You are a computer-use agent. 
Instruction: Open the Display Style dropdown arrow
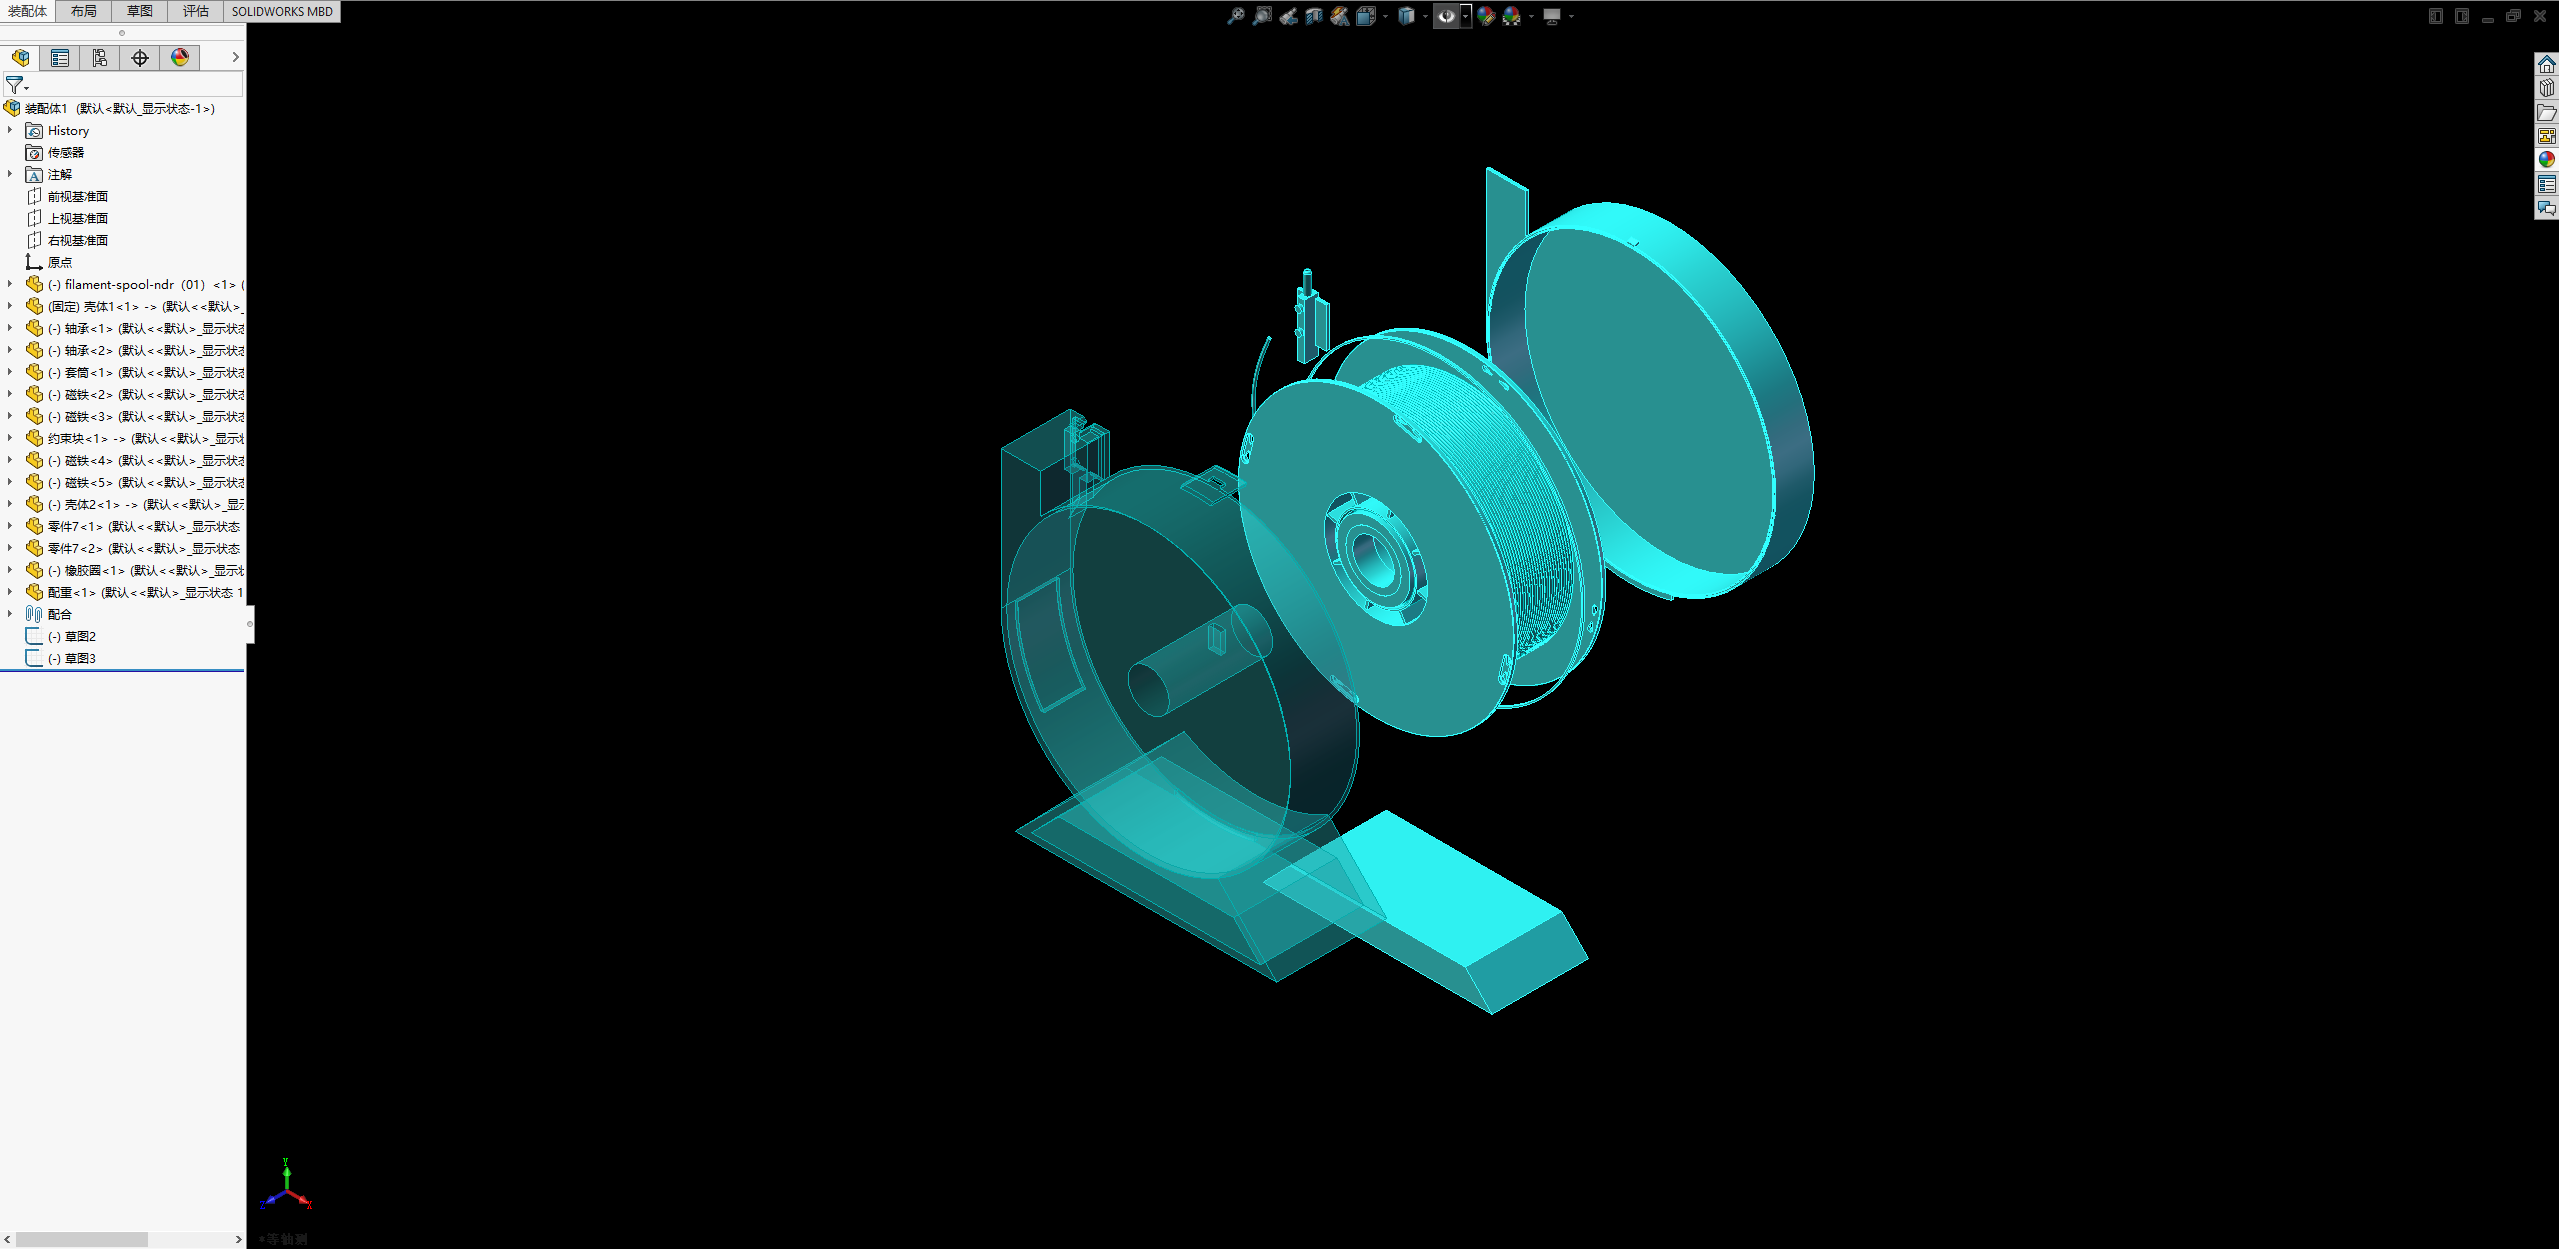(x=1425, y=16)
